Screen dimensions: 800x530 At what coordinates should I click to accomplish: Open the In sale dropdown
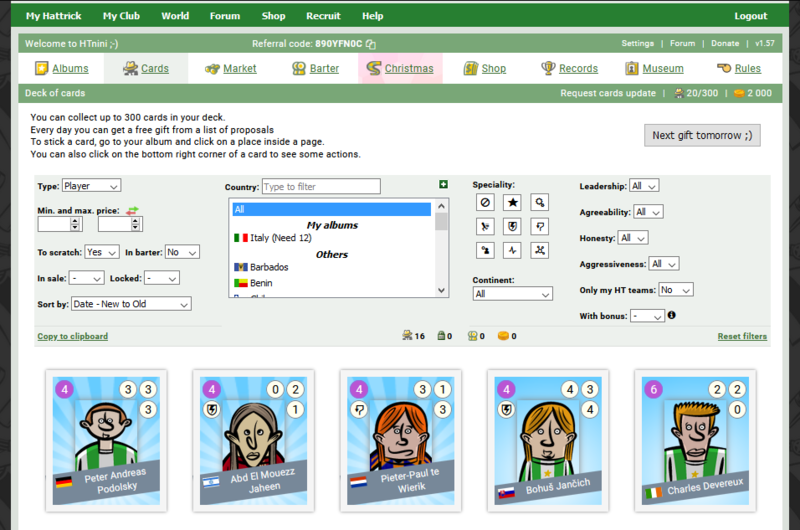point(87,278)
